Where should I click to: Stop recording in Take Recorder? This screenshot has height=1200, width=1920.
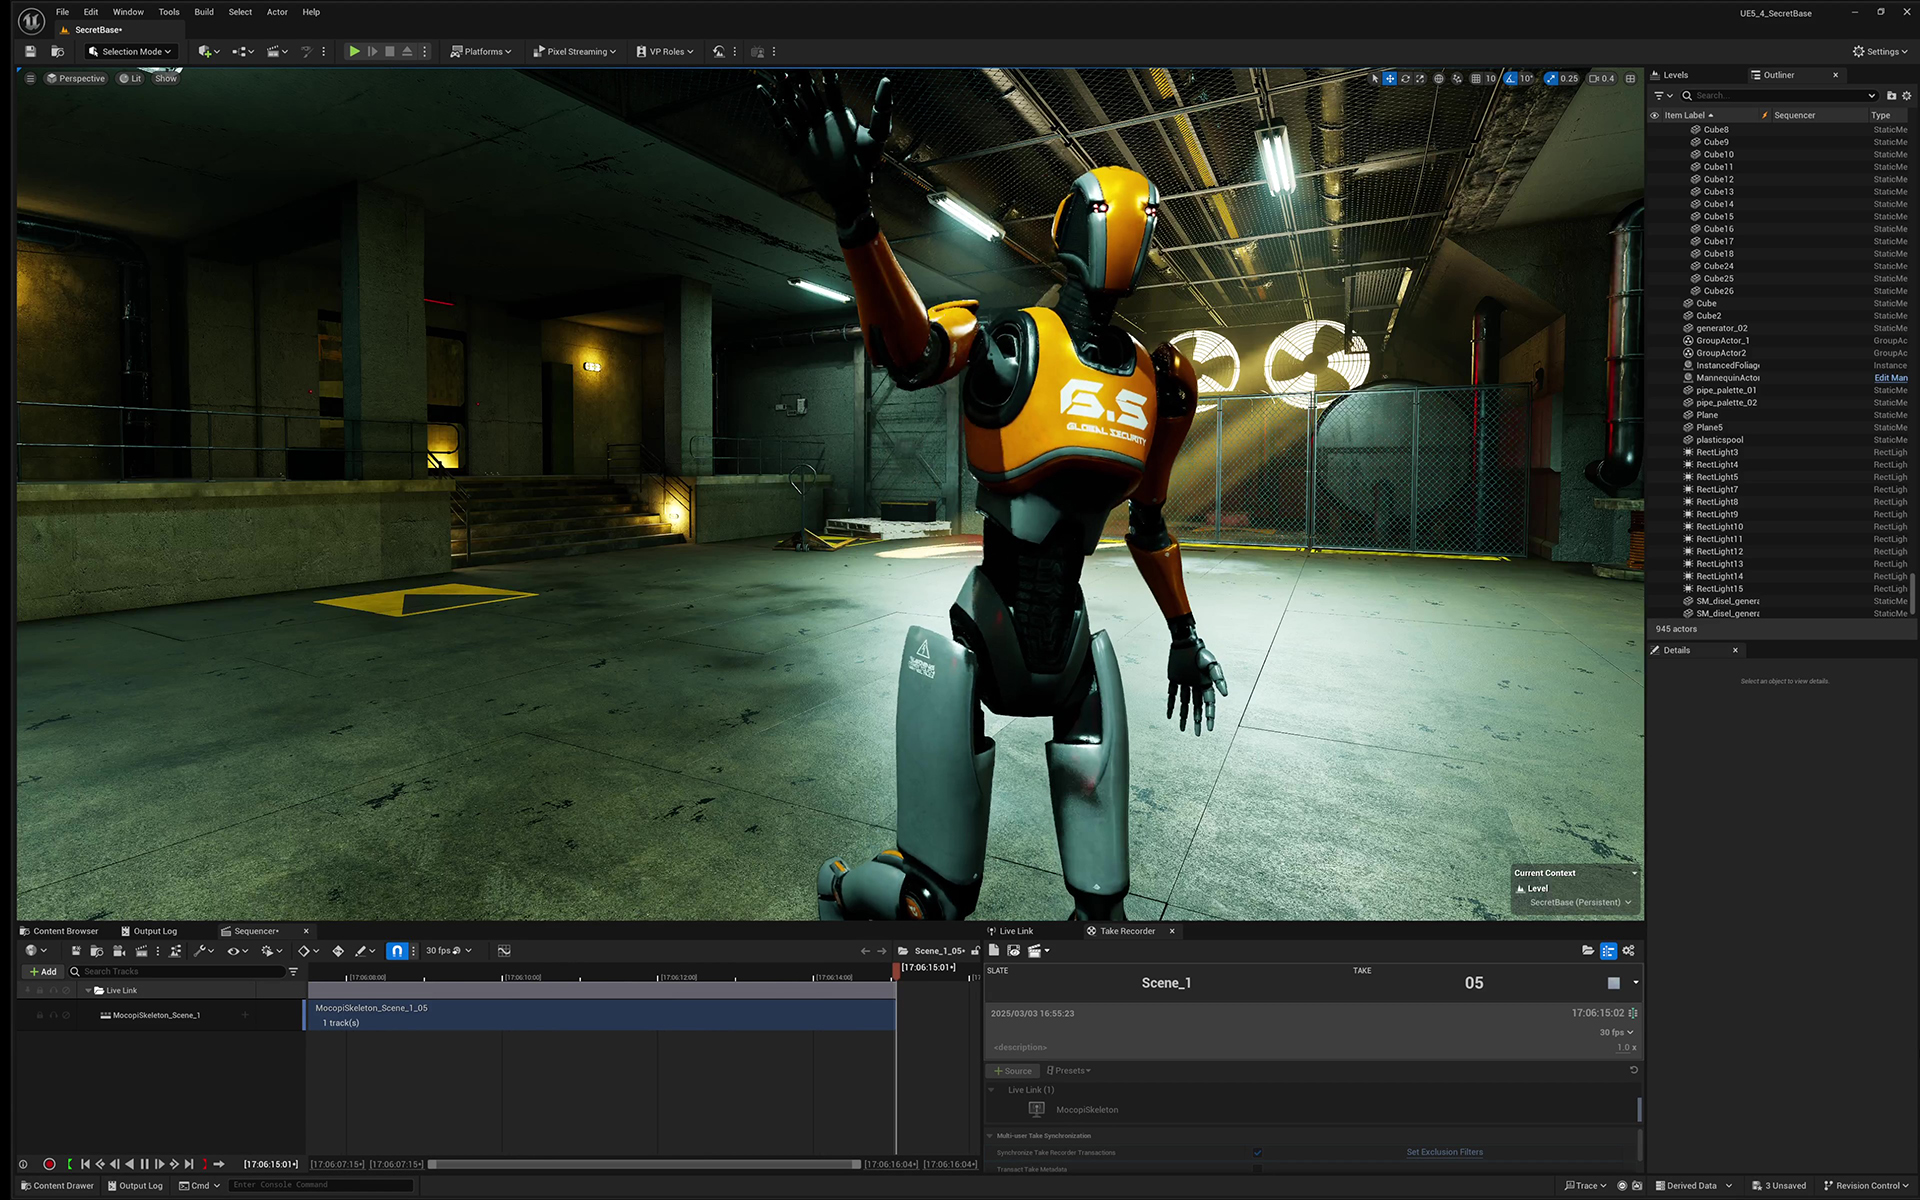[1613, 983]
